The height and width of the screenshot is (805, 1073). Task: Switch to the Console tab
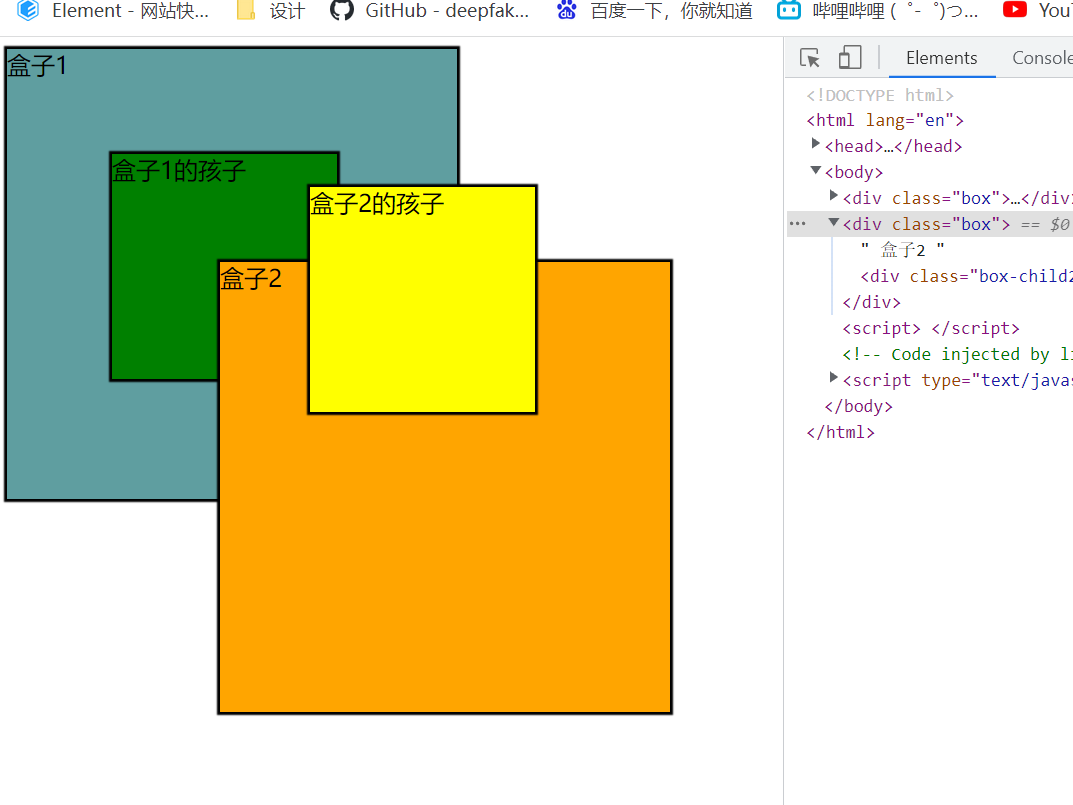1042,58
